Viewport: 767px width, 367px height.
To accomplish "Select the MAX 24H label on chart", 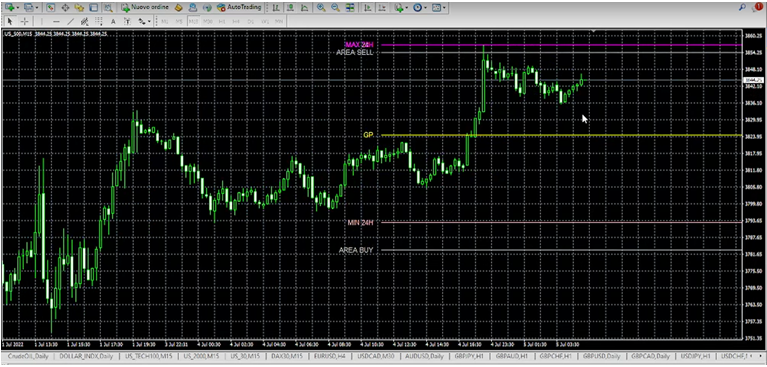I will coord(359,45).
